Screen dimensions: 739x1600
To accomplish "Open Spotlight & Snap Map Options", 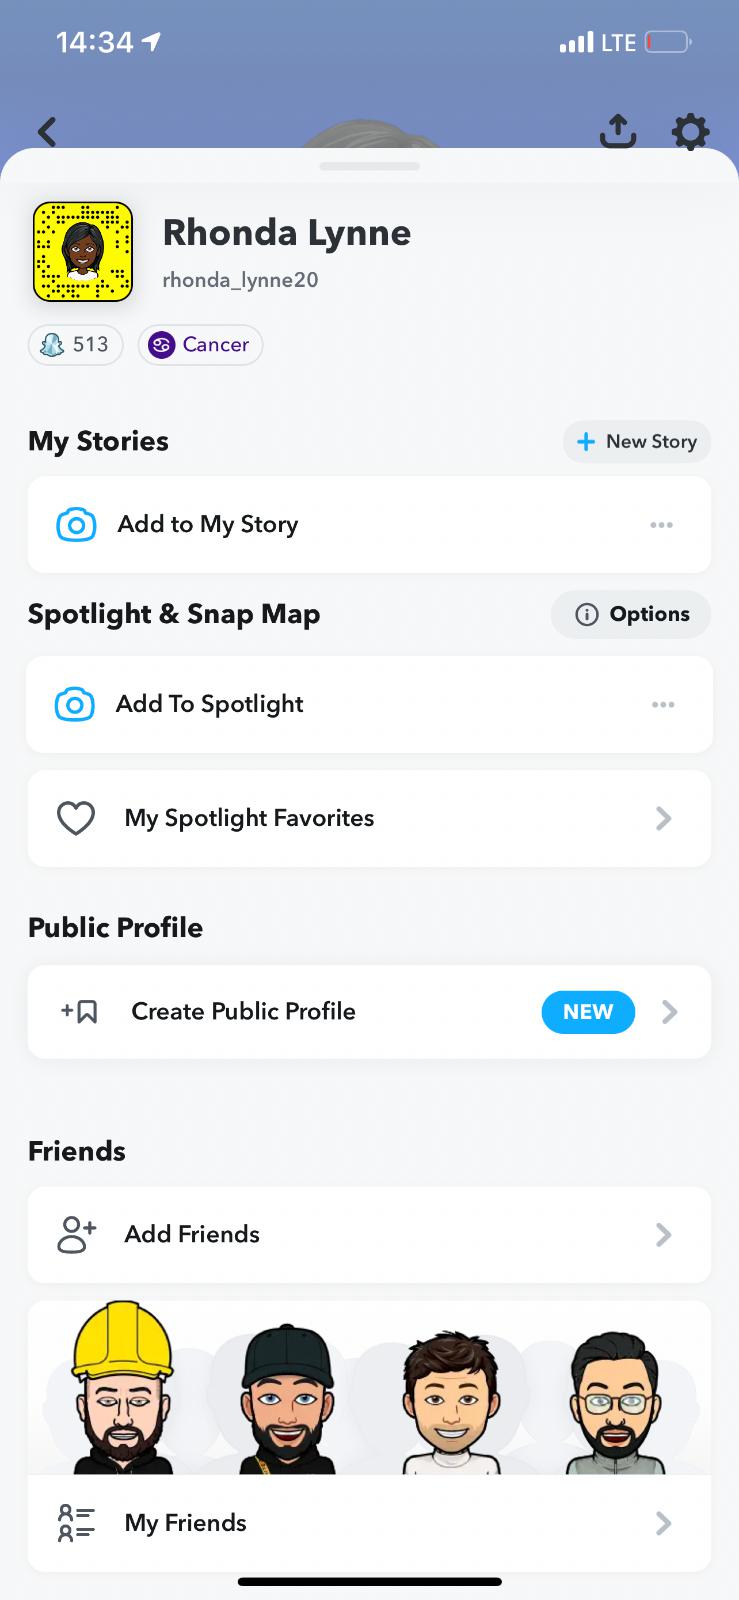I will coord(631,614).
